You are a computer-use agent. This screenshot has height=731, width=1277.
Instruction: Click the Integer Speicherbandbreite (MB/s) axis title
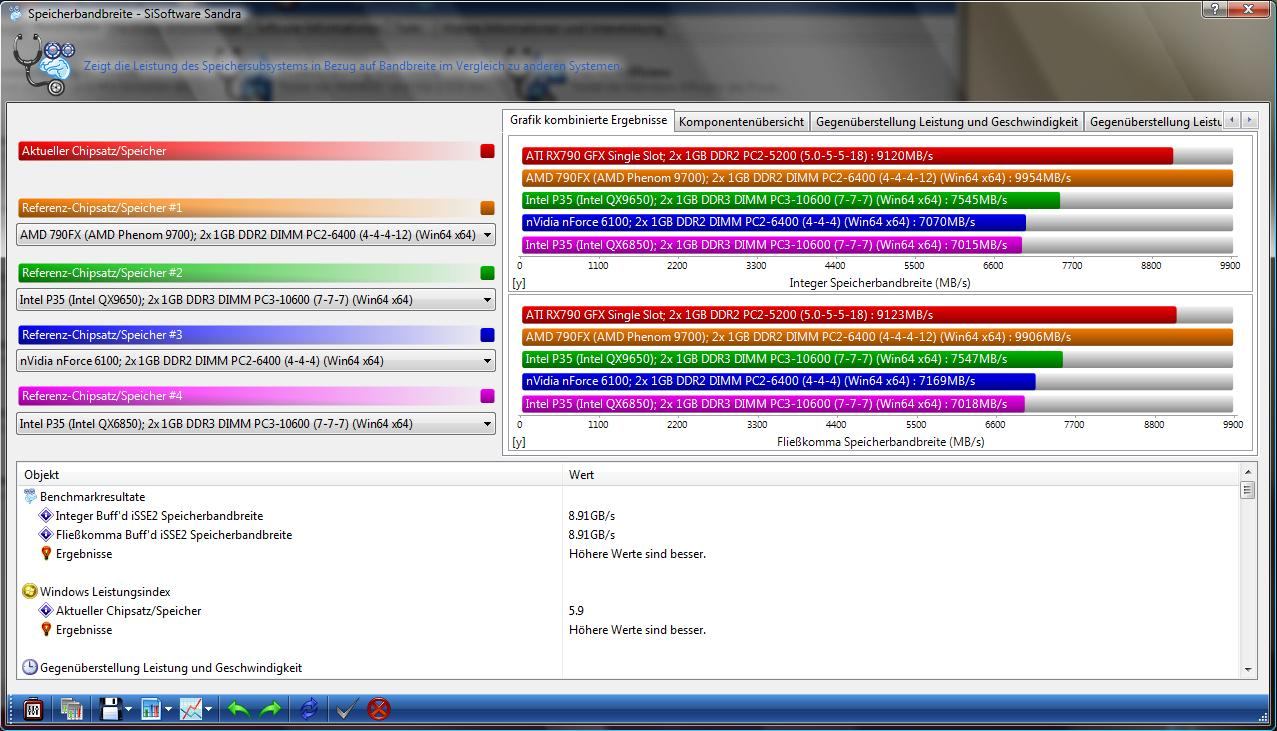coord(879,283)
